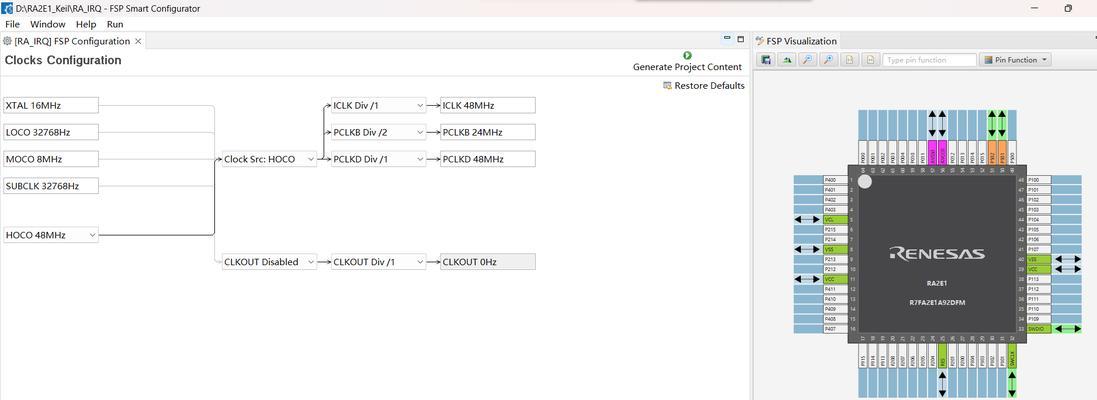Screen dimensions: 1097x400
Task: Click the XTAL 16MHz input box
Action: (50, 106)
